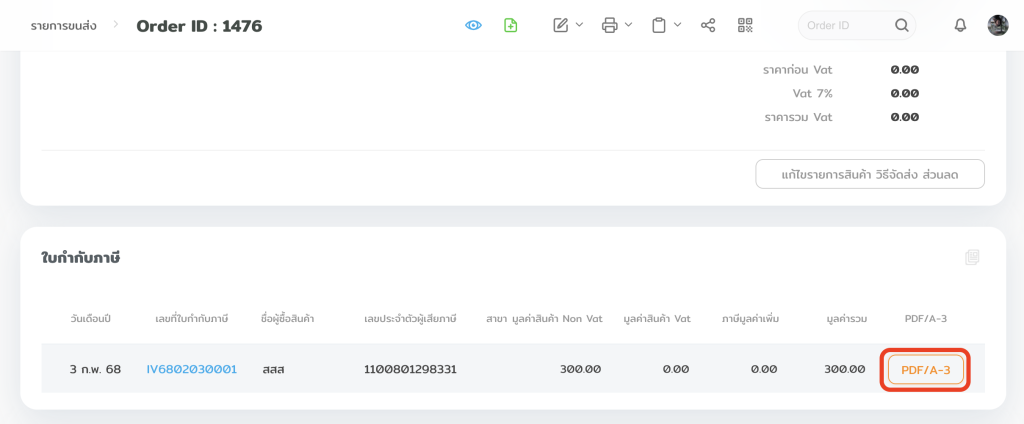Click the printer icon
This screenshot has height=424, width=1024.
pos(609,25)
